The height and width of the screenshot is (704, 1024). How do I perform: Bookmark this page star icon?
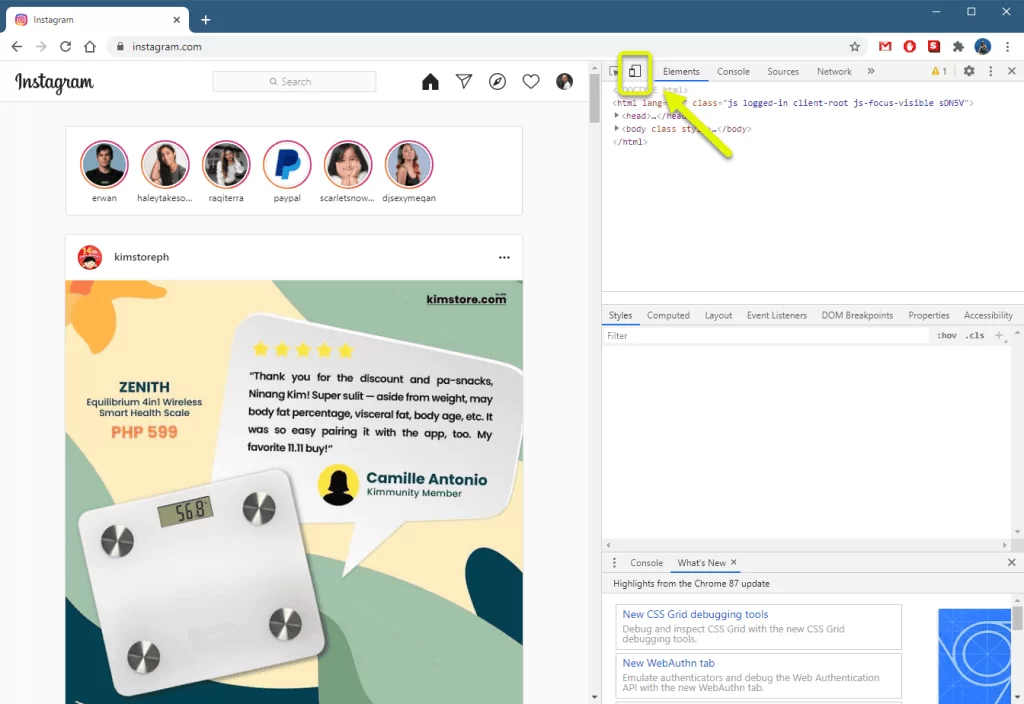[x=854, y=46]
